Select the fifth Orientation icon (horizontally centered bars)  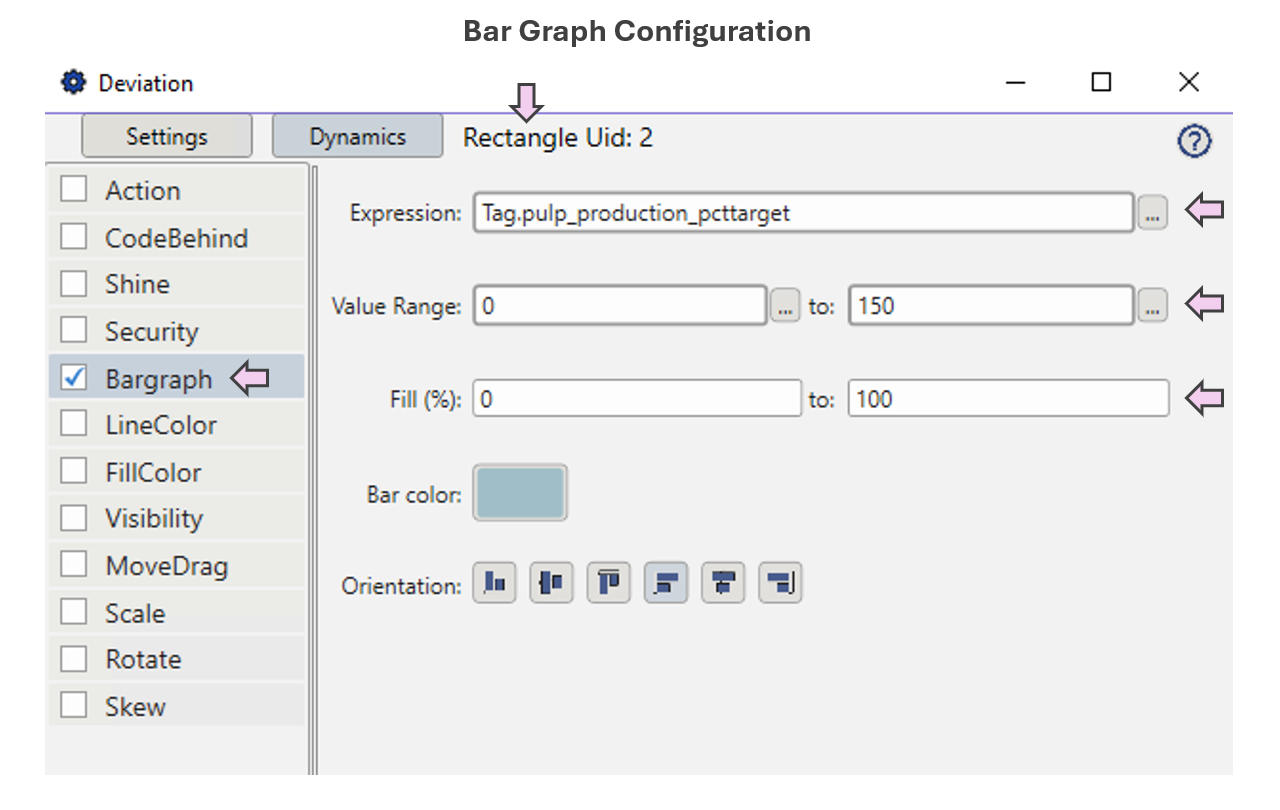click(x=724, y=584)
